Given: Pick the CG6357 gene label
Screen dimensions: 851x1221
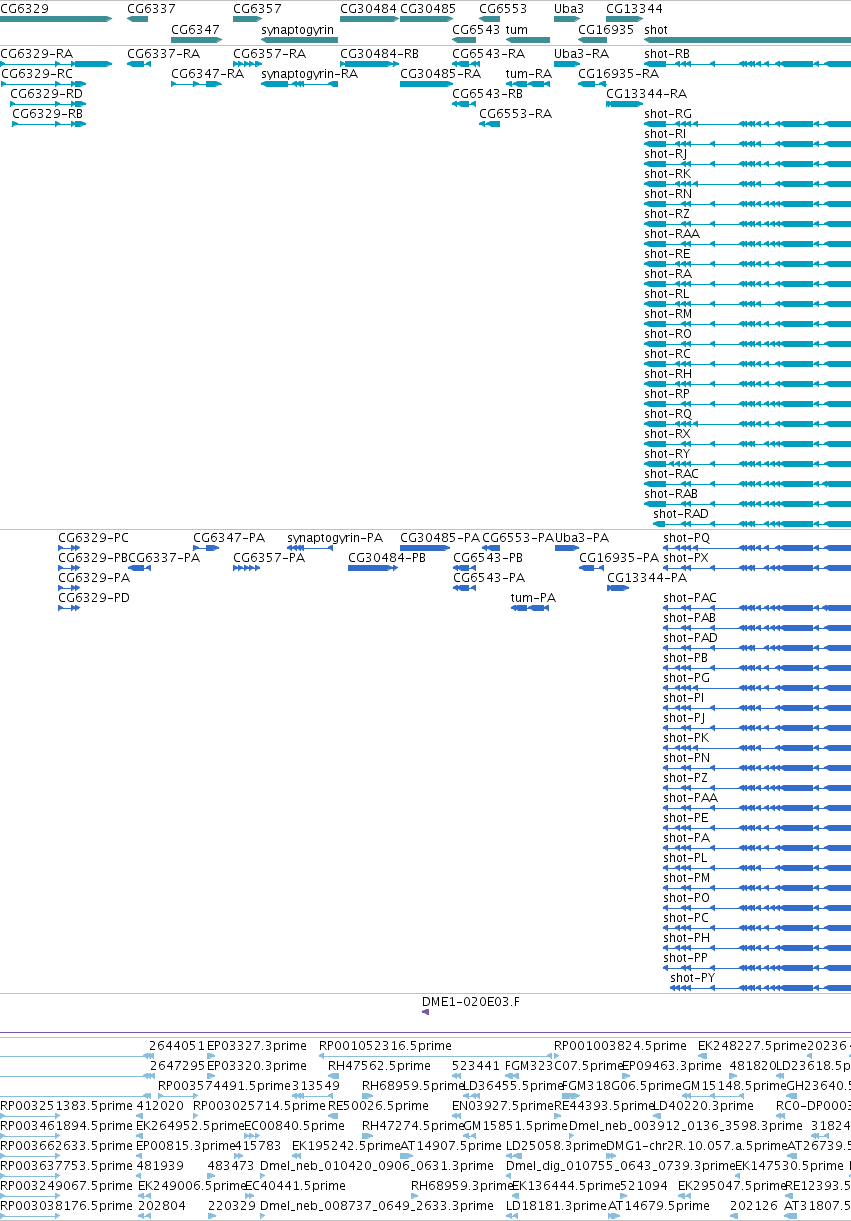Looking at the screenshot, I should [257, 8].
